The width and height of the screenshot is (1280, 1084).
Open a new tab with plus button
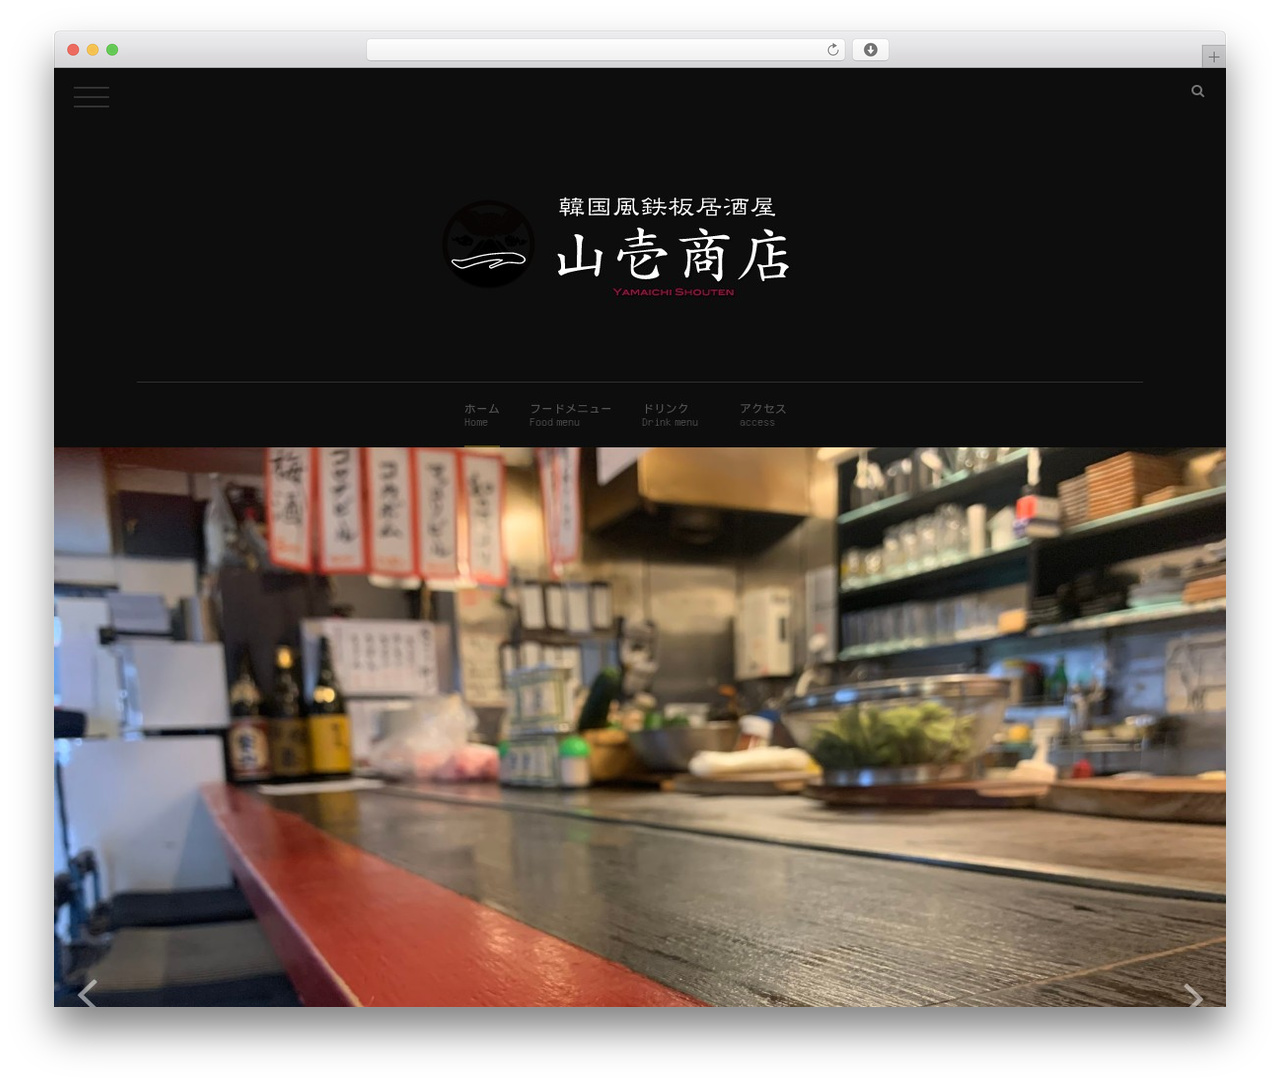pos(1213,57)
